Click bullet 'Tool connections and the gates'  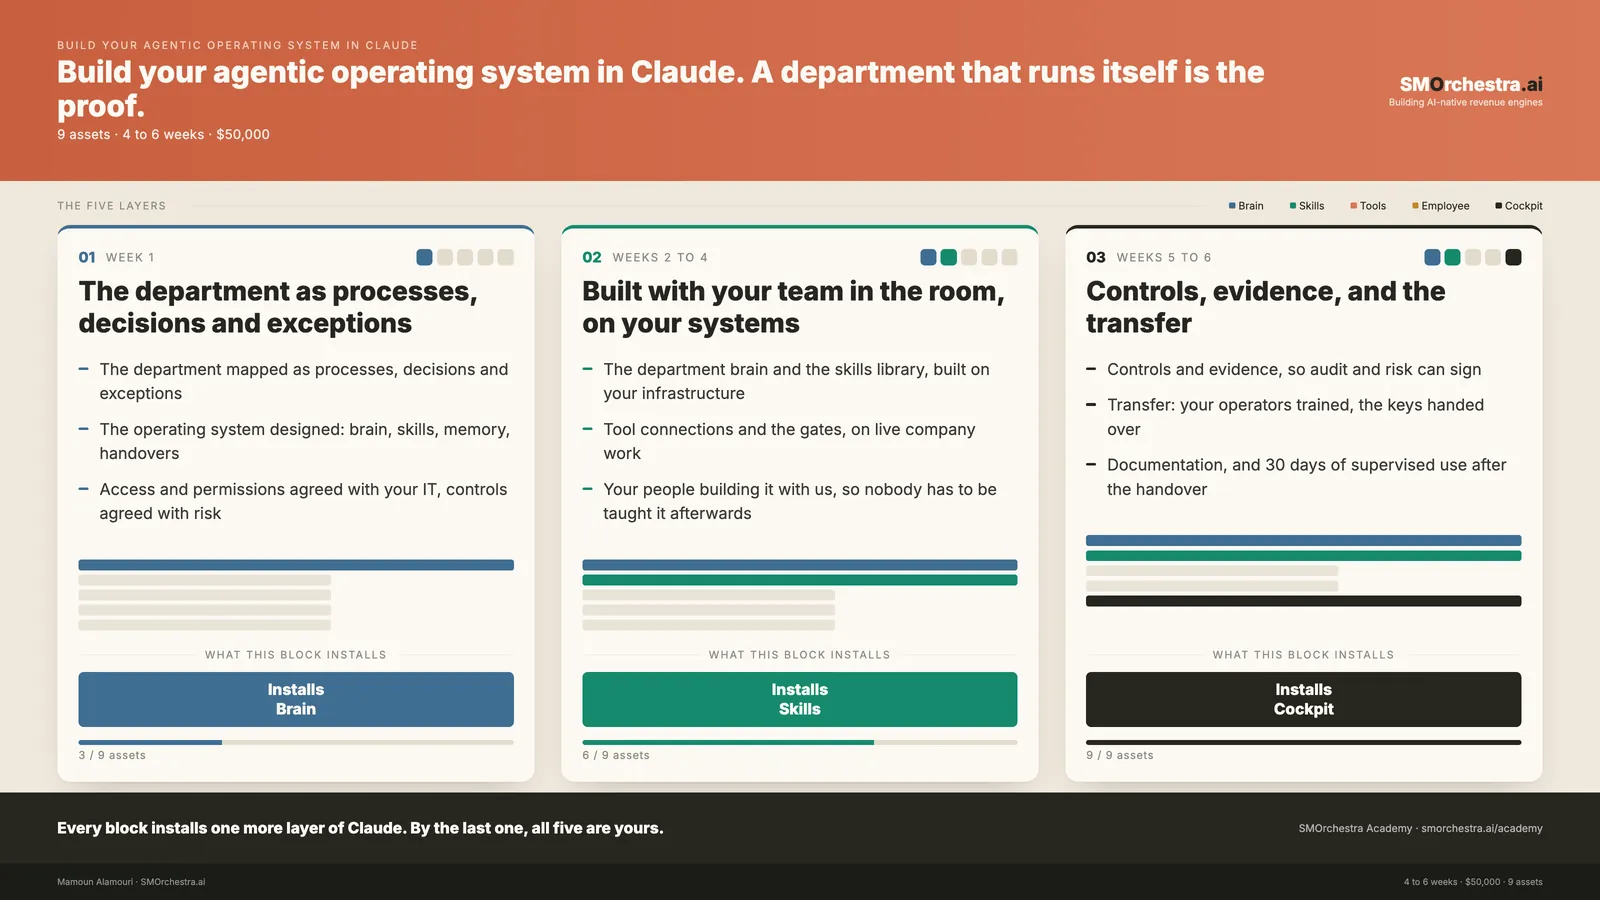(789, 441)
